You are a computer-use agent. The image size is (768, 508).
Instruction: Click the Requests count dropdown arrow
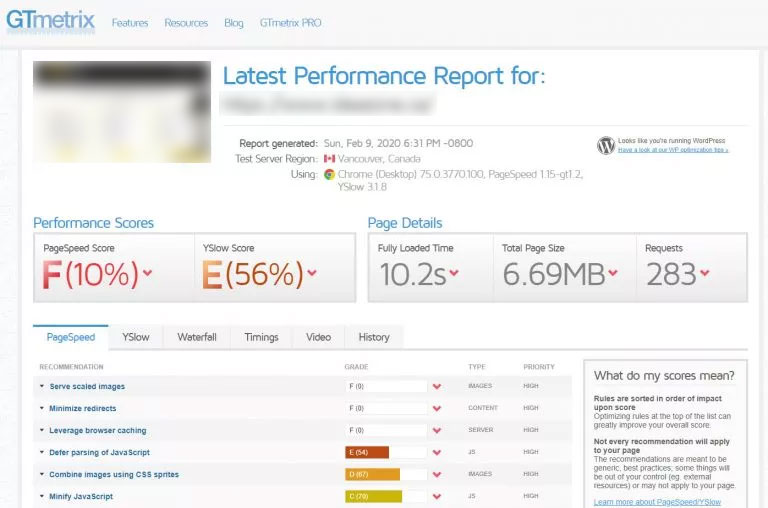(705, 272)
